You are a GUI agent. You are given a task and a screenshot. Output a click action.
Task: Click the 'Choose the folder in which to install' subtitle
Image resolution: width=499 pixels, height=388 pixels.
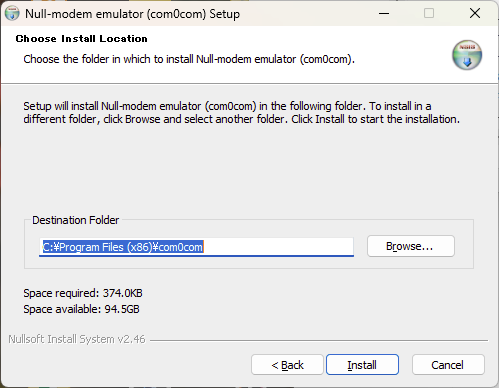click(x=189, y=59)
